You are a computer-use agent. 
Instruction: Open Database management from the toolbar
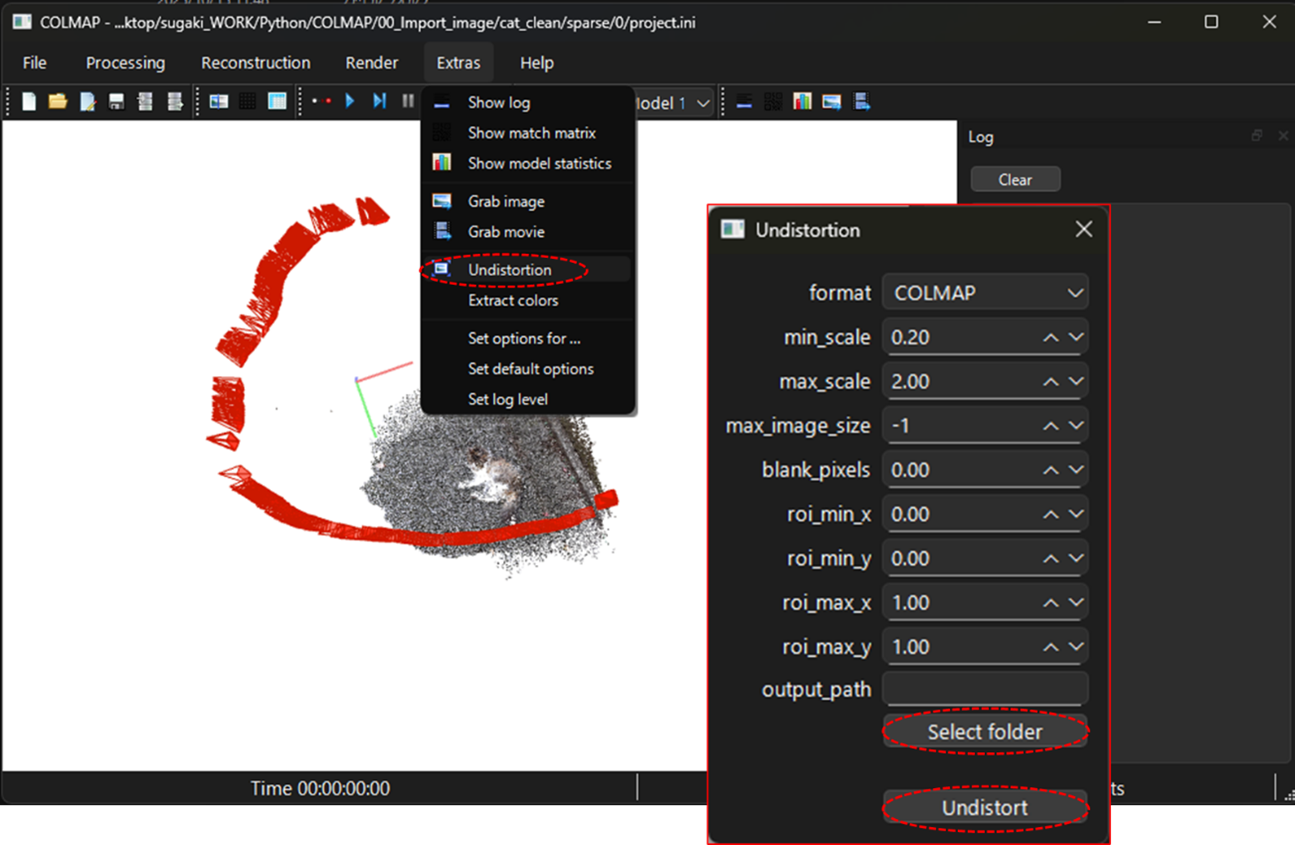pyautogui.click(x=277, y=102)
